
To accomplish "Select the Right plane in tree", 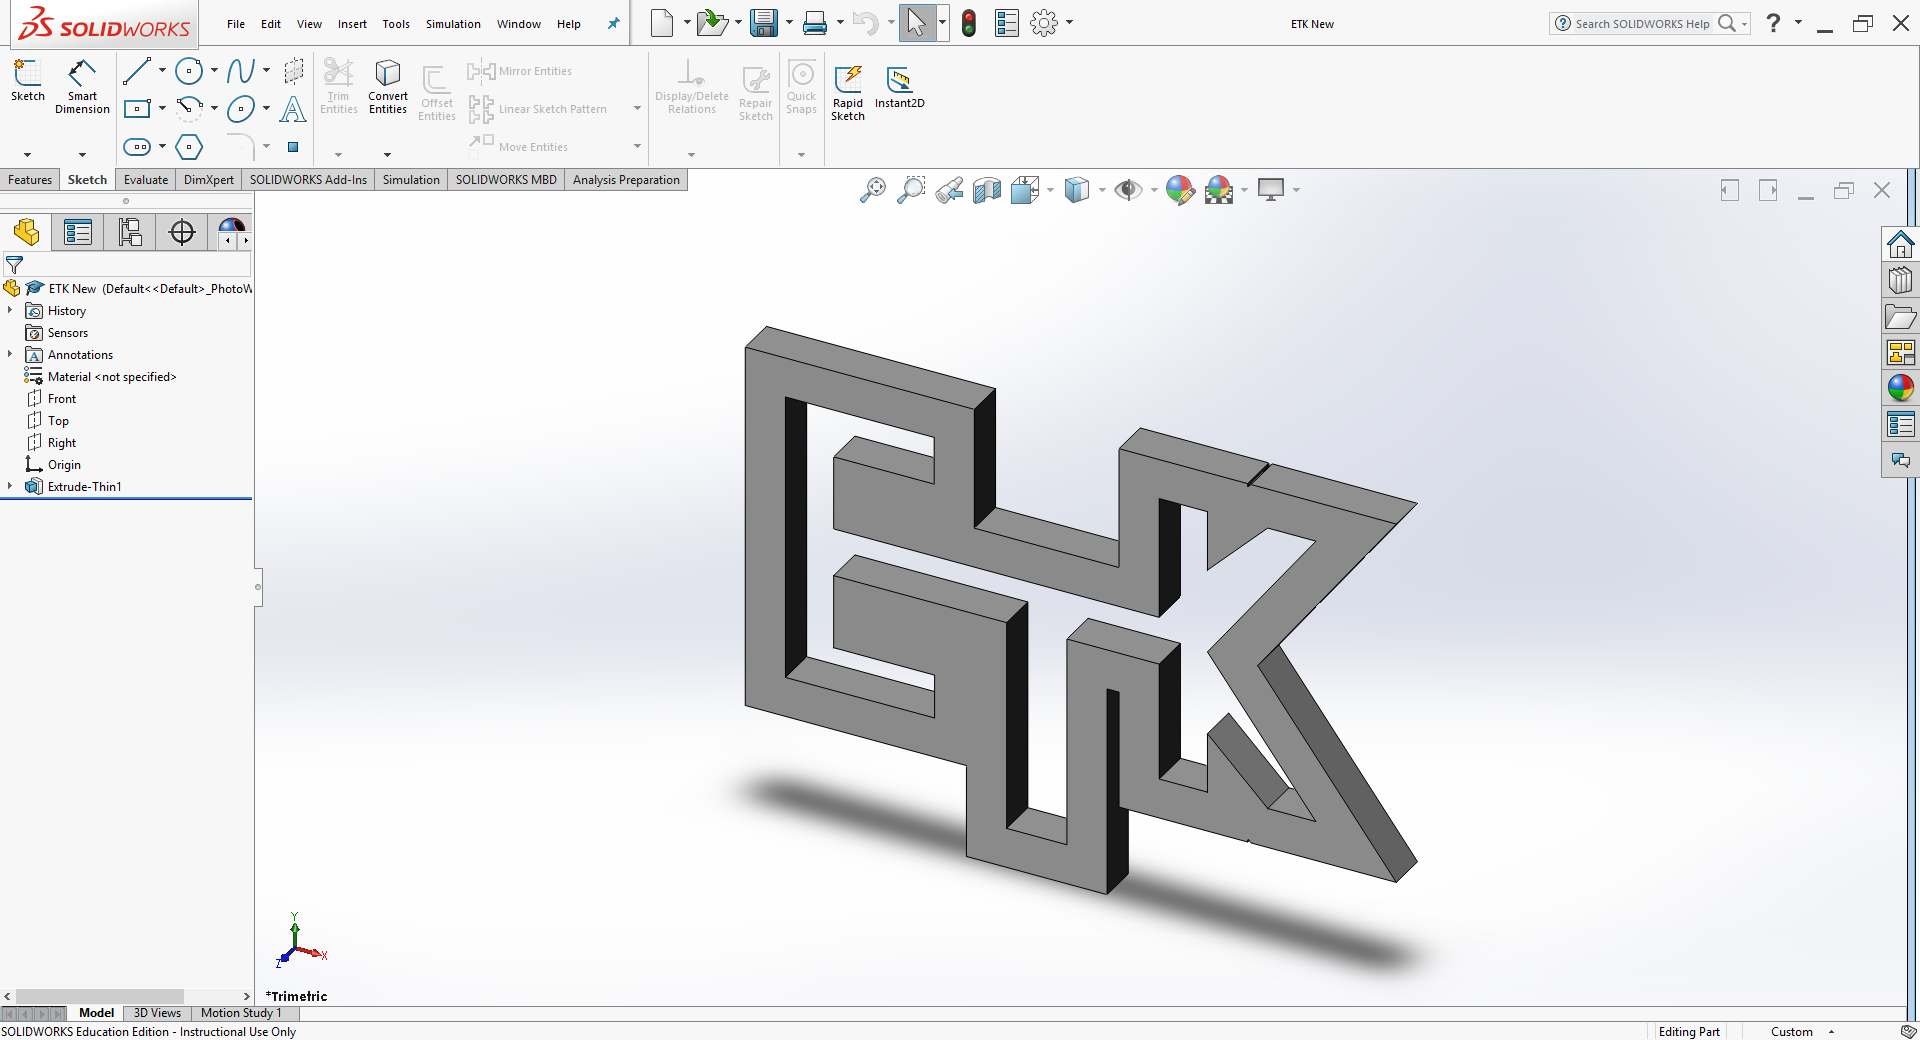I will [x=52, y=442].
